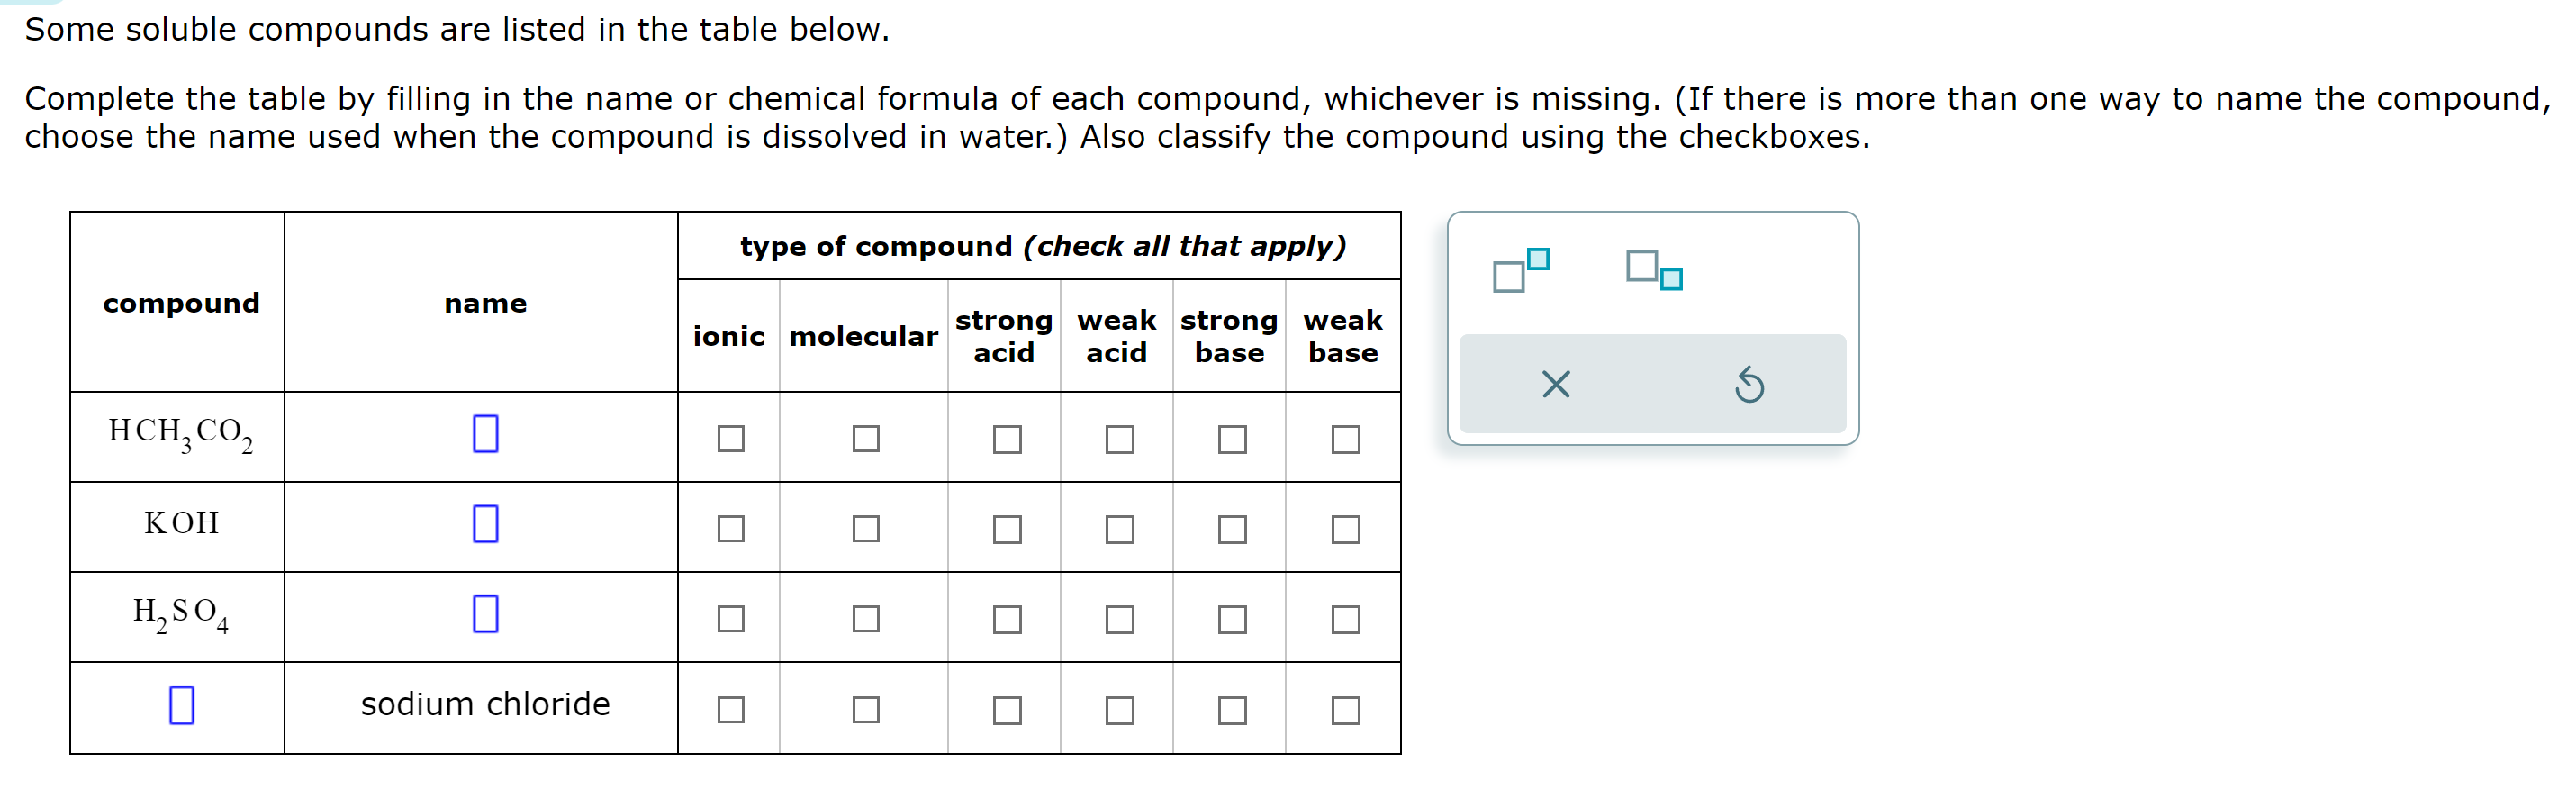This screenshot has height=799, width=2576.
Task: Check strong base for KOH
Action: [1233, 528]
